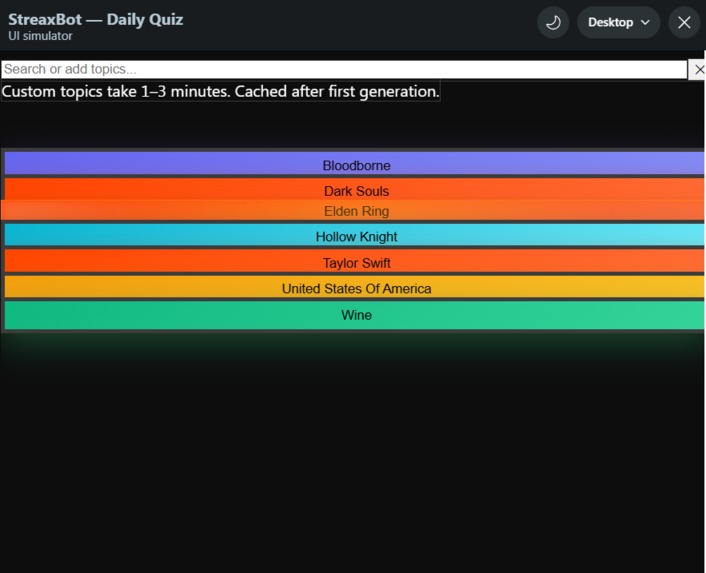Choose the Elden Ring topic

tap(353, 210)
